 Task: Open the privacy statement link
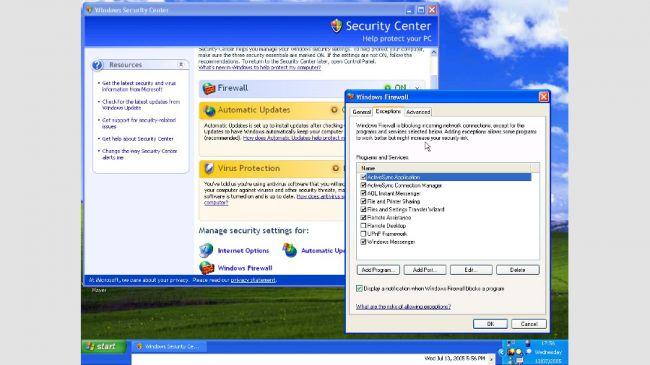[x=253, y=280]
